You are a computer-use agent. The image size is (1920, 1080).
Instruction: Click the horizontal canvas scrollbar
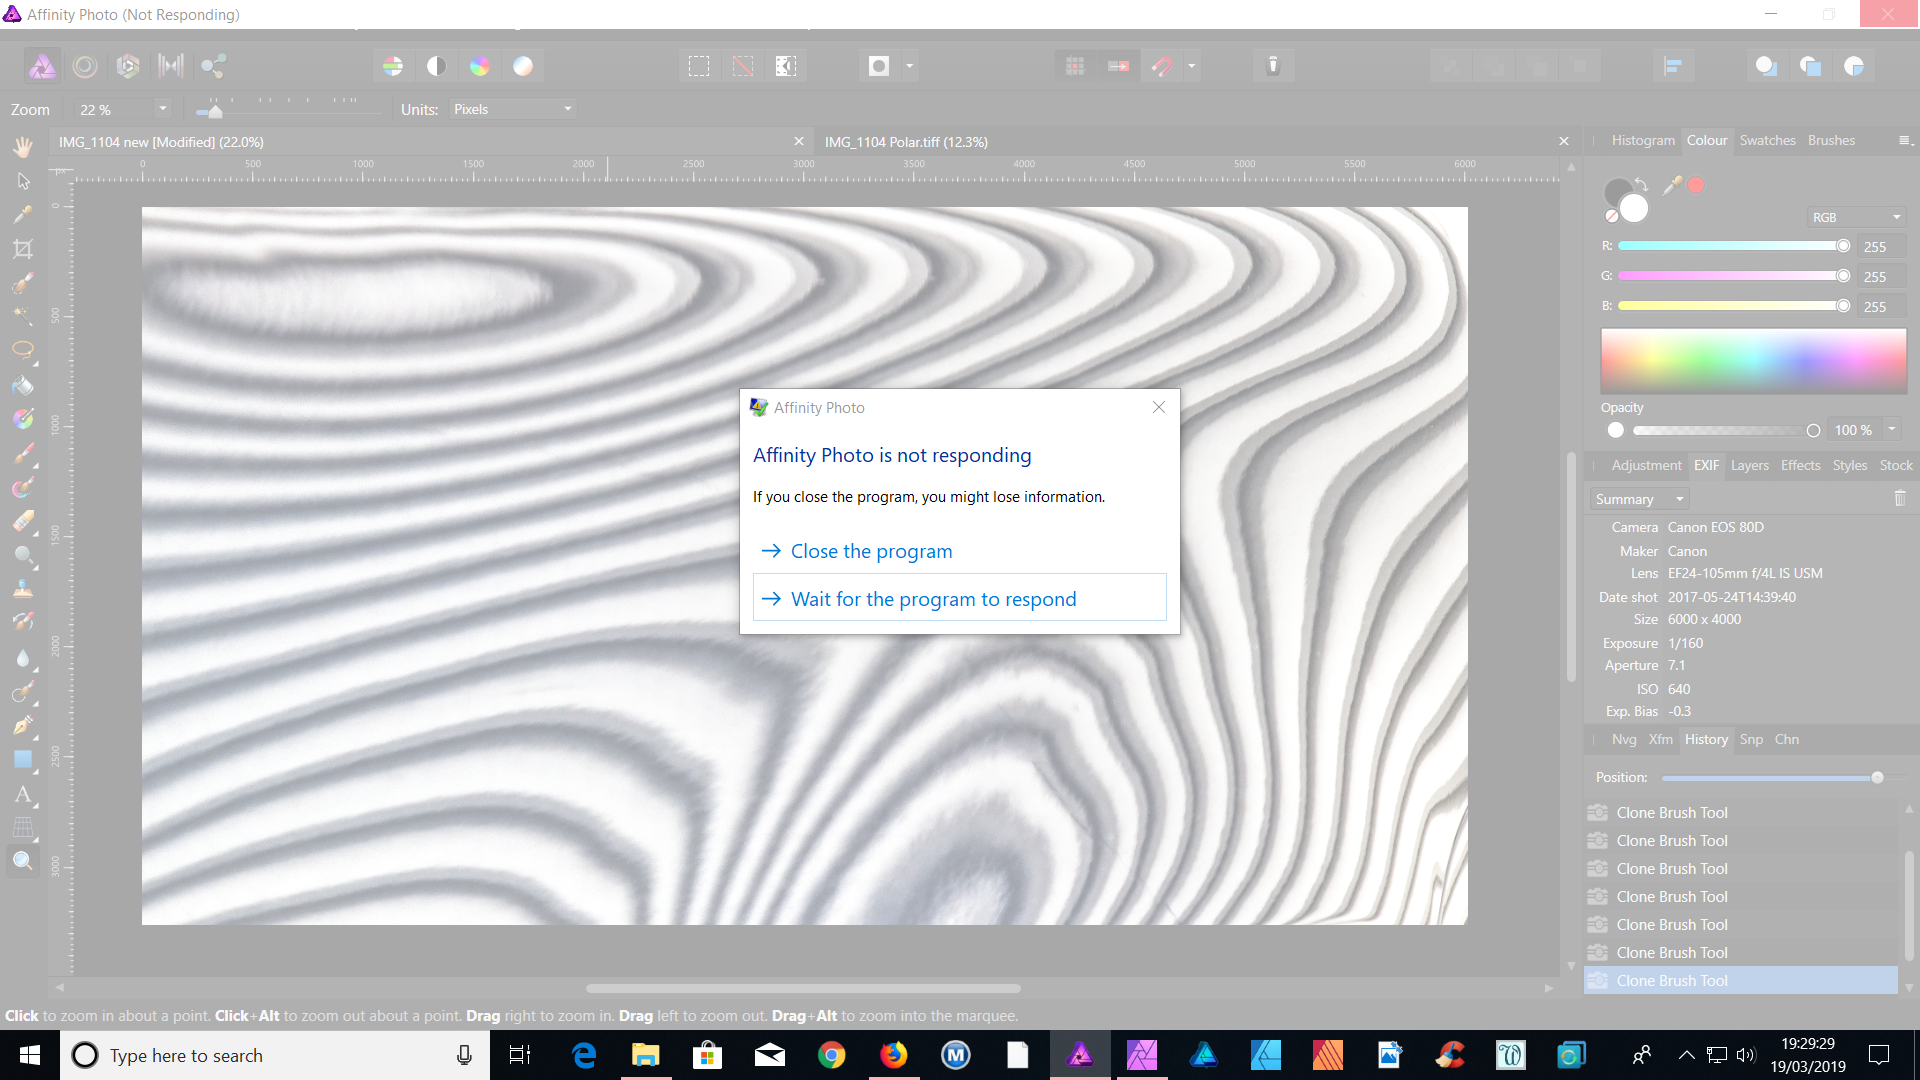point(803,988)
